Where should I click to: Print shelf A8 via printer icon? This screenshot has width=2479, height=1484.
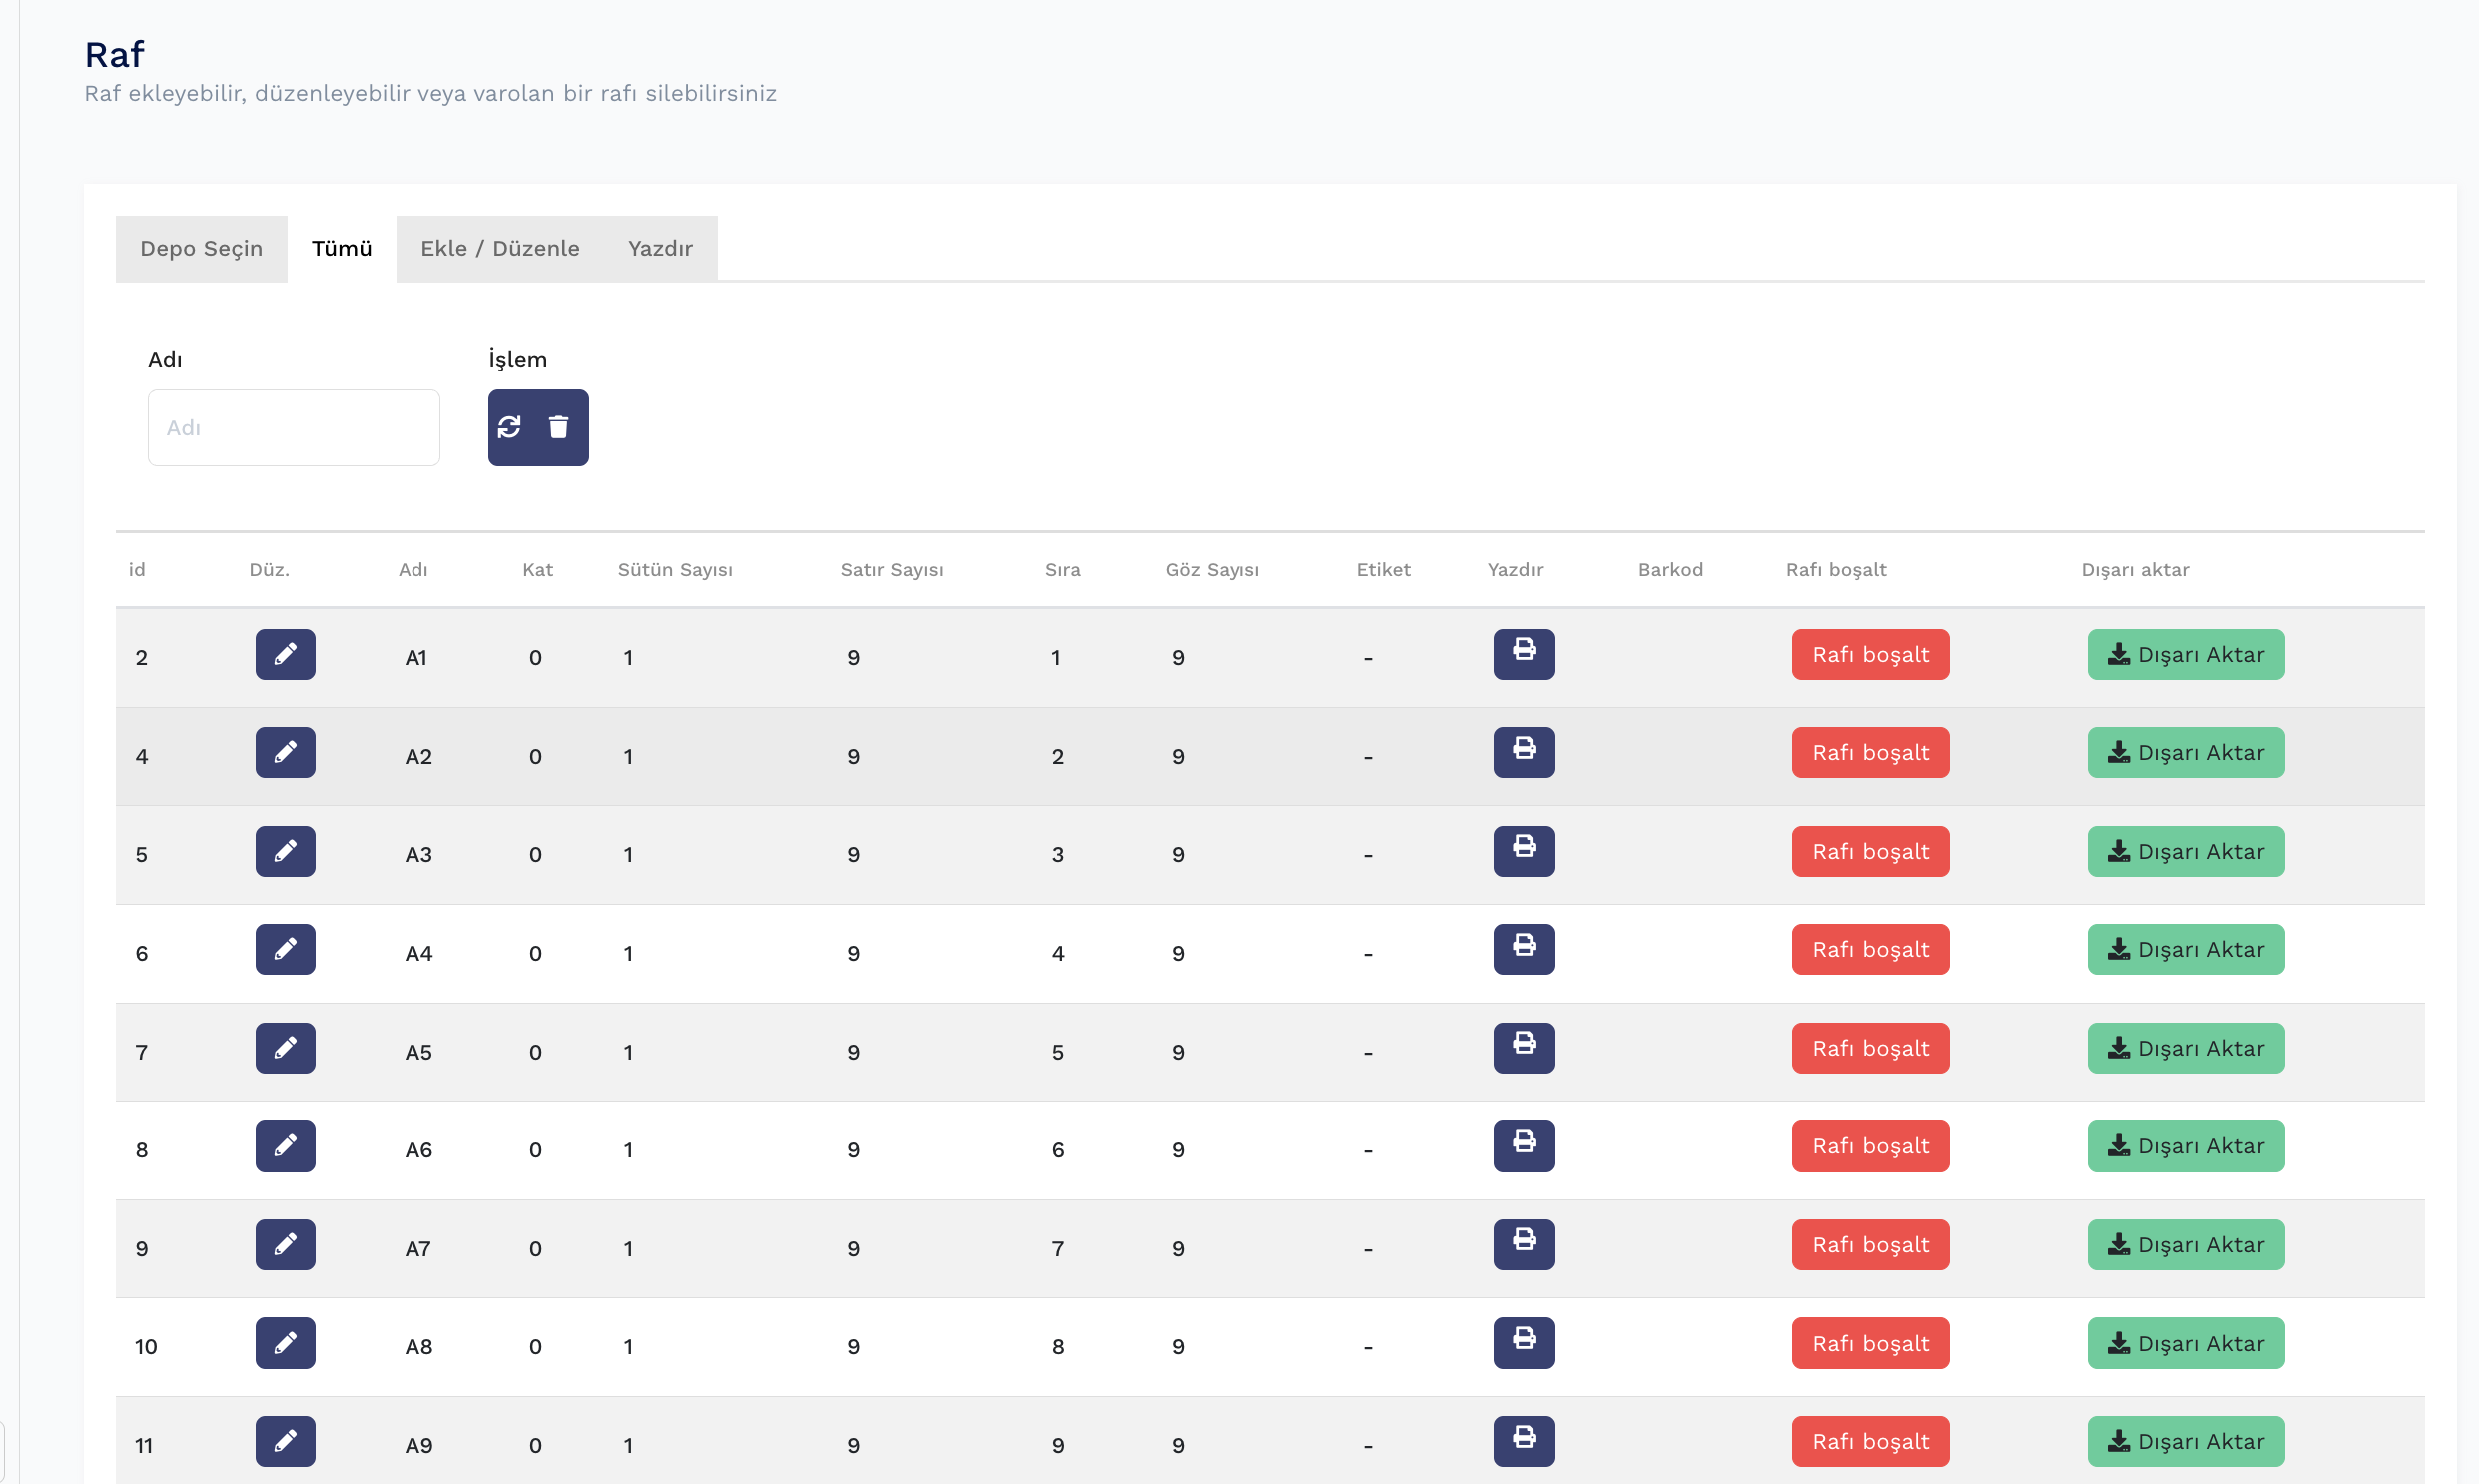point(1524,1343)
